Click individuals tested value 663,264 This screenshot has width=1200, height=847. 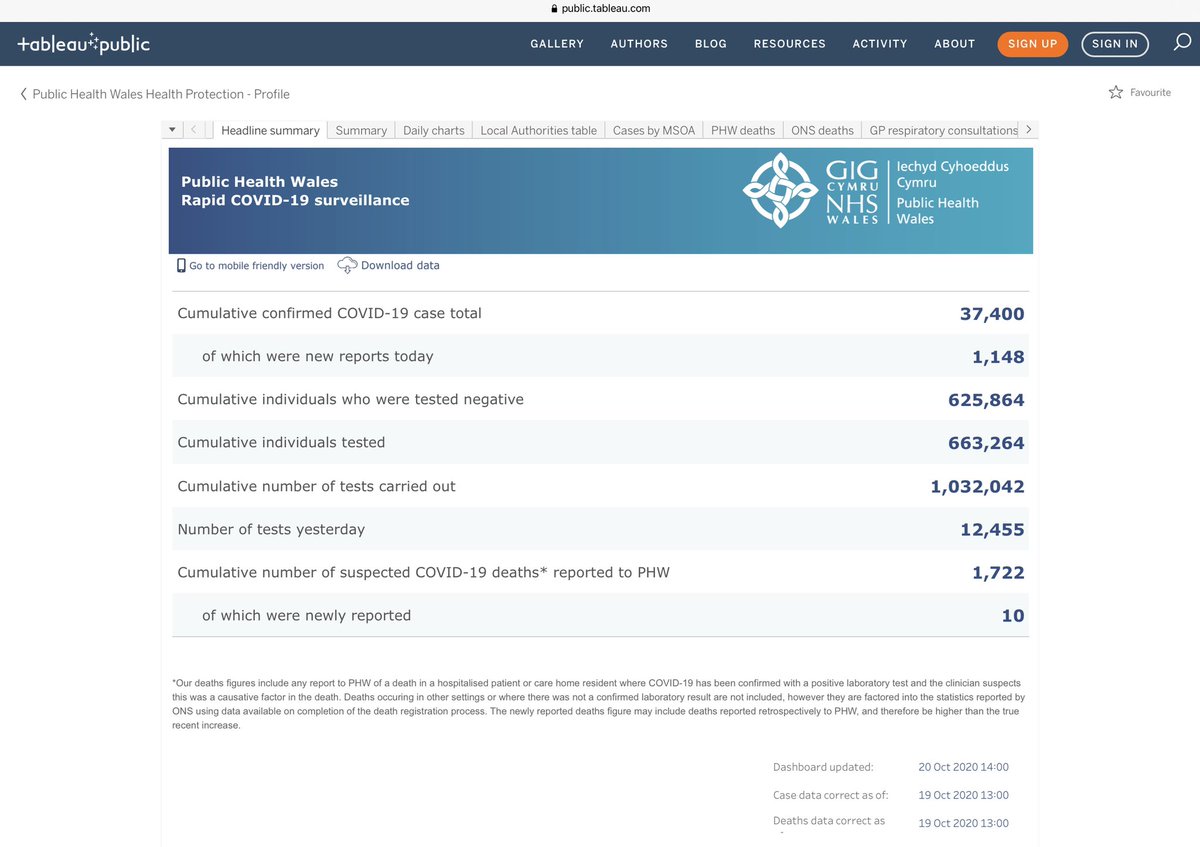pos(986,443)
